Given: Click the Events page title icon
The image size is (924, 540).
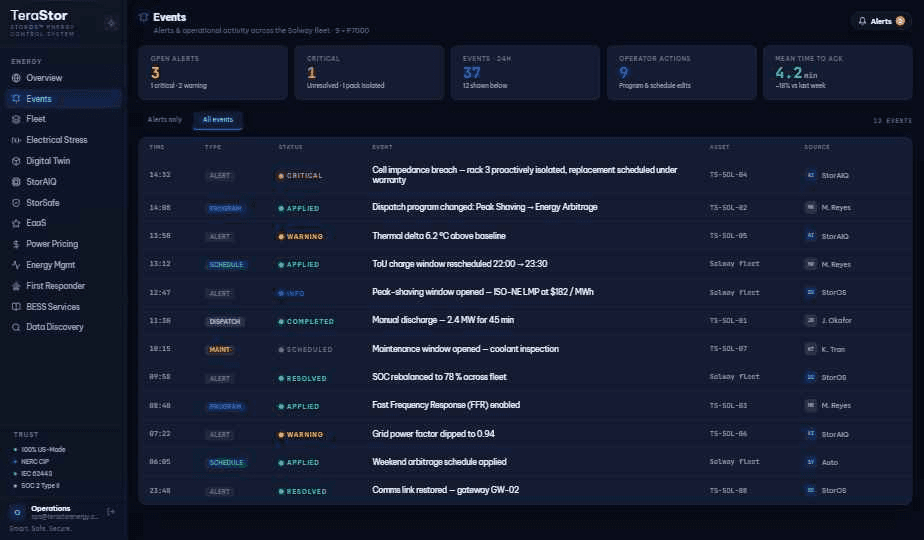Looking at the screenshot, I should [x=143, y=17].
